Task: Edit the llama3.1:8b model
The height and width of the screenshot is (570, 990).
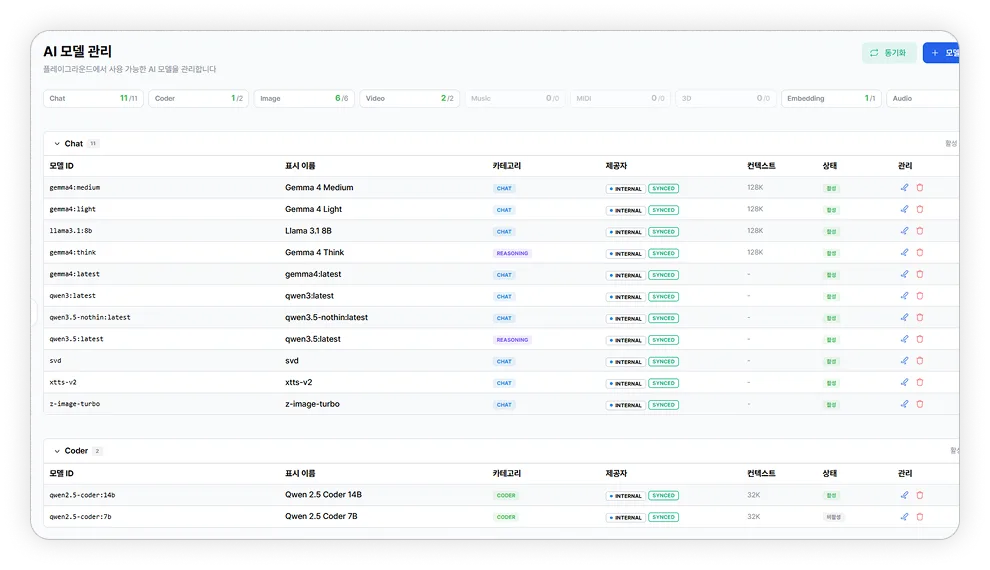Action: click(x=904, y=231)
